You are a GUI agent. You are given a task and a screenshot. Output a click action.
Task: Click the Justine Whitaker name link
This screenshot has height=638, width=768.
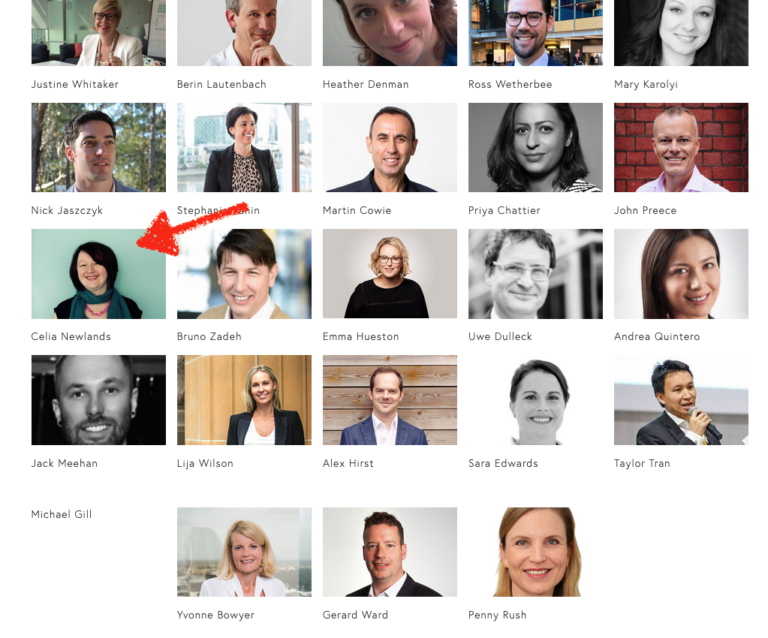(74, 84)
